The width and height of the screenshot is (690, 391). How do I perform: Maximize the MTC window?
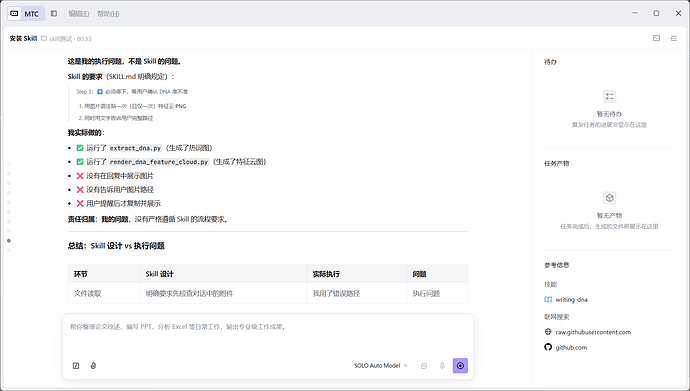(656, 13)
